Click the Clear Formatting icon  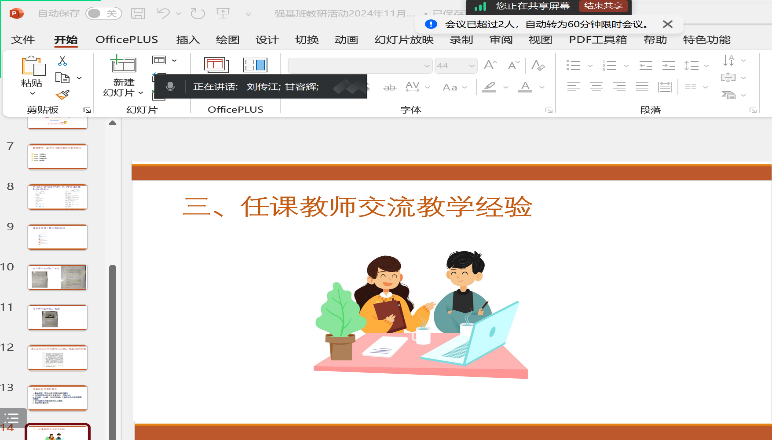[536, 64]
